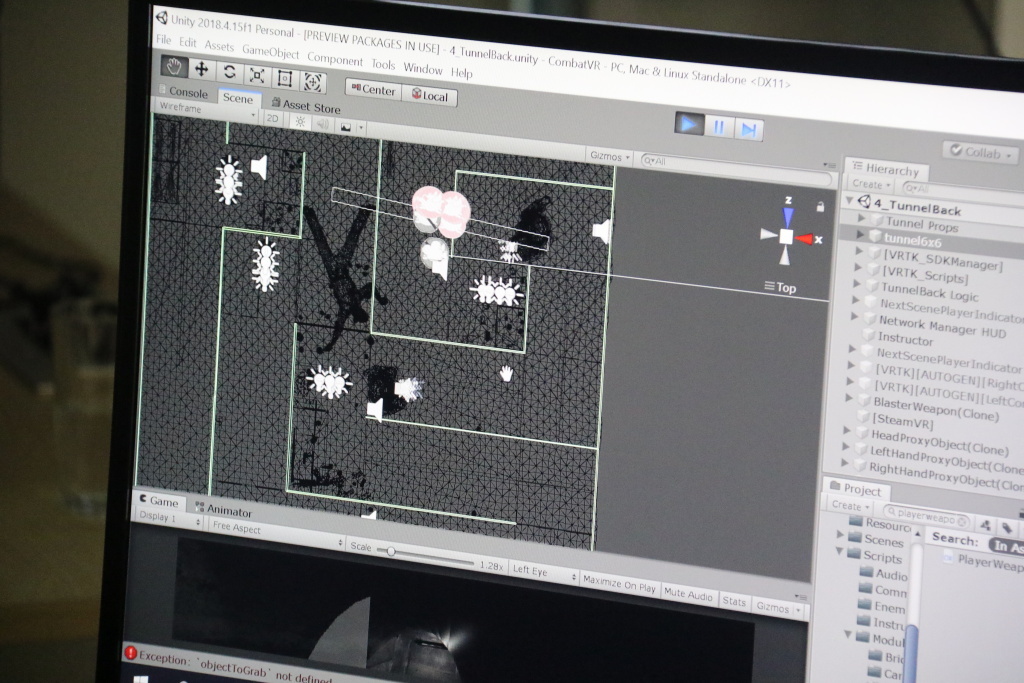Screen dimensions: 1024x683
Task: Select the Scale tool
Action: click(257, 75)
